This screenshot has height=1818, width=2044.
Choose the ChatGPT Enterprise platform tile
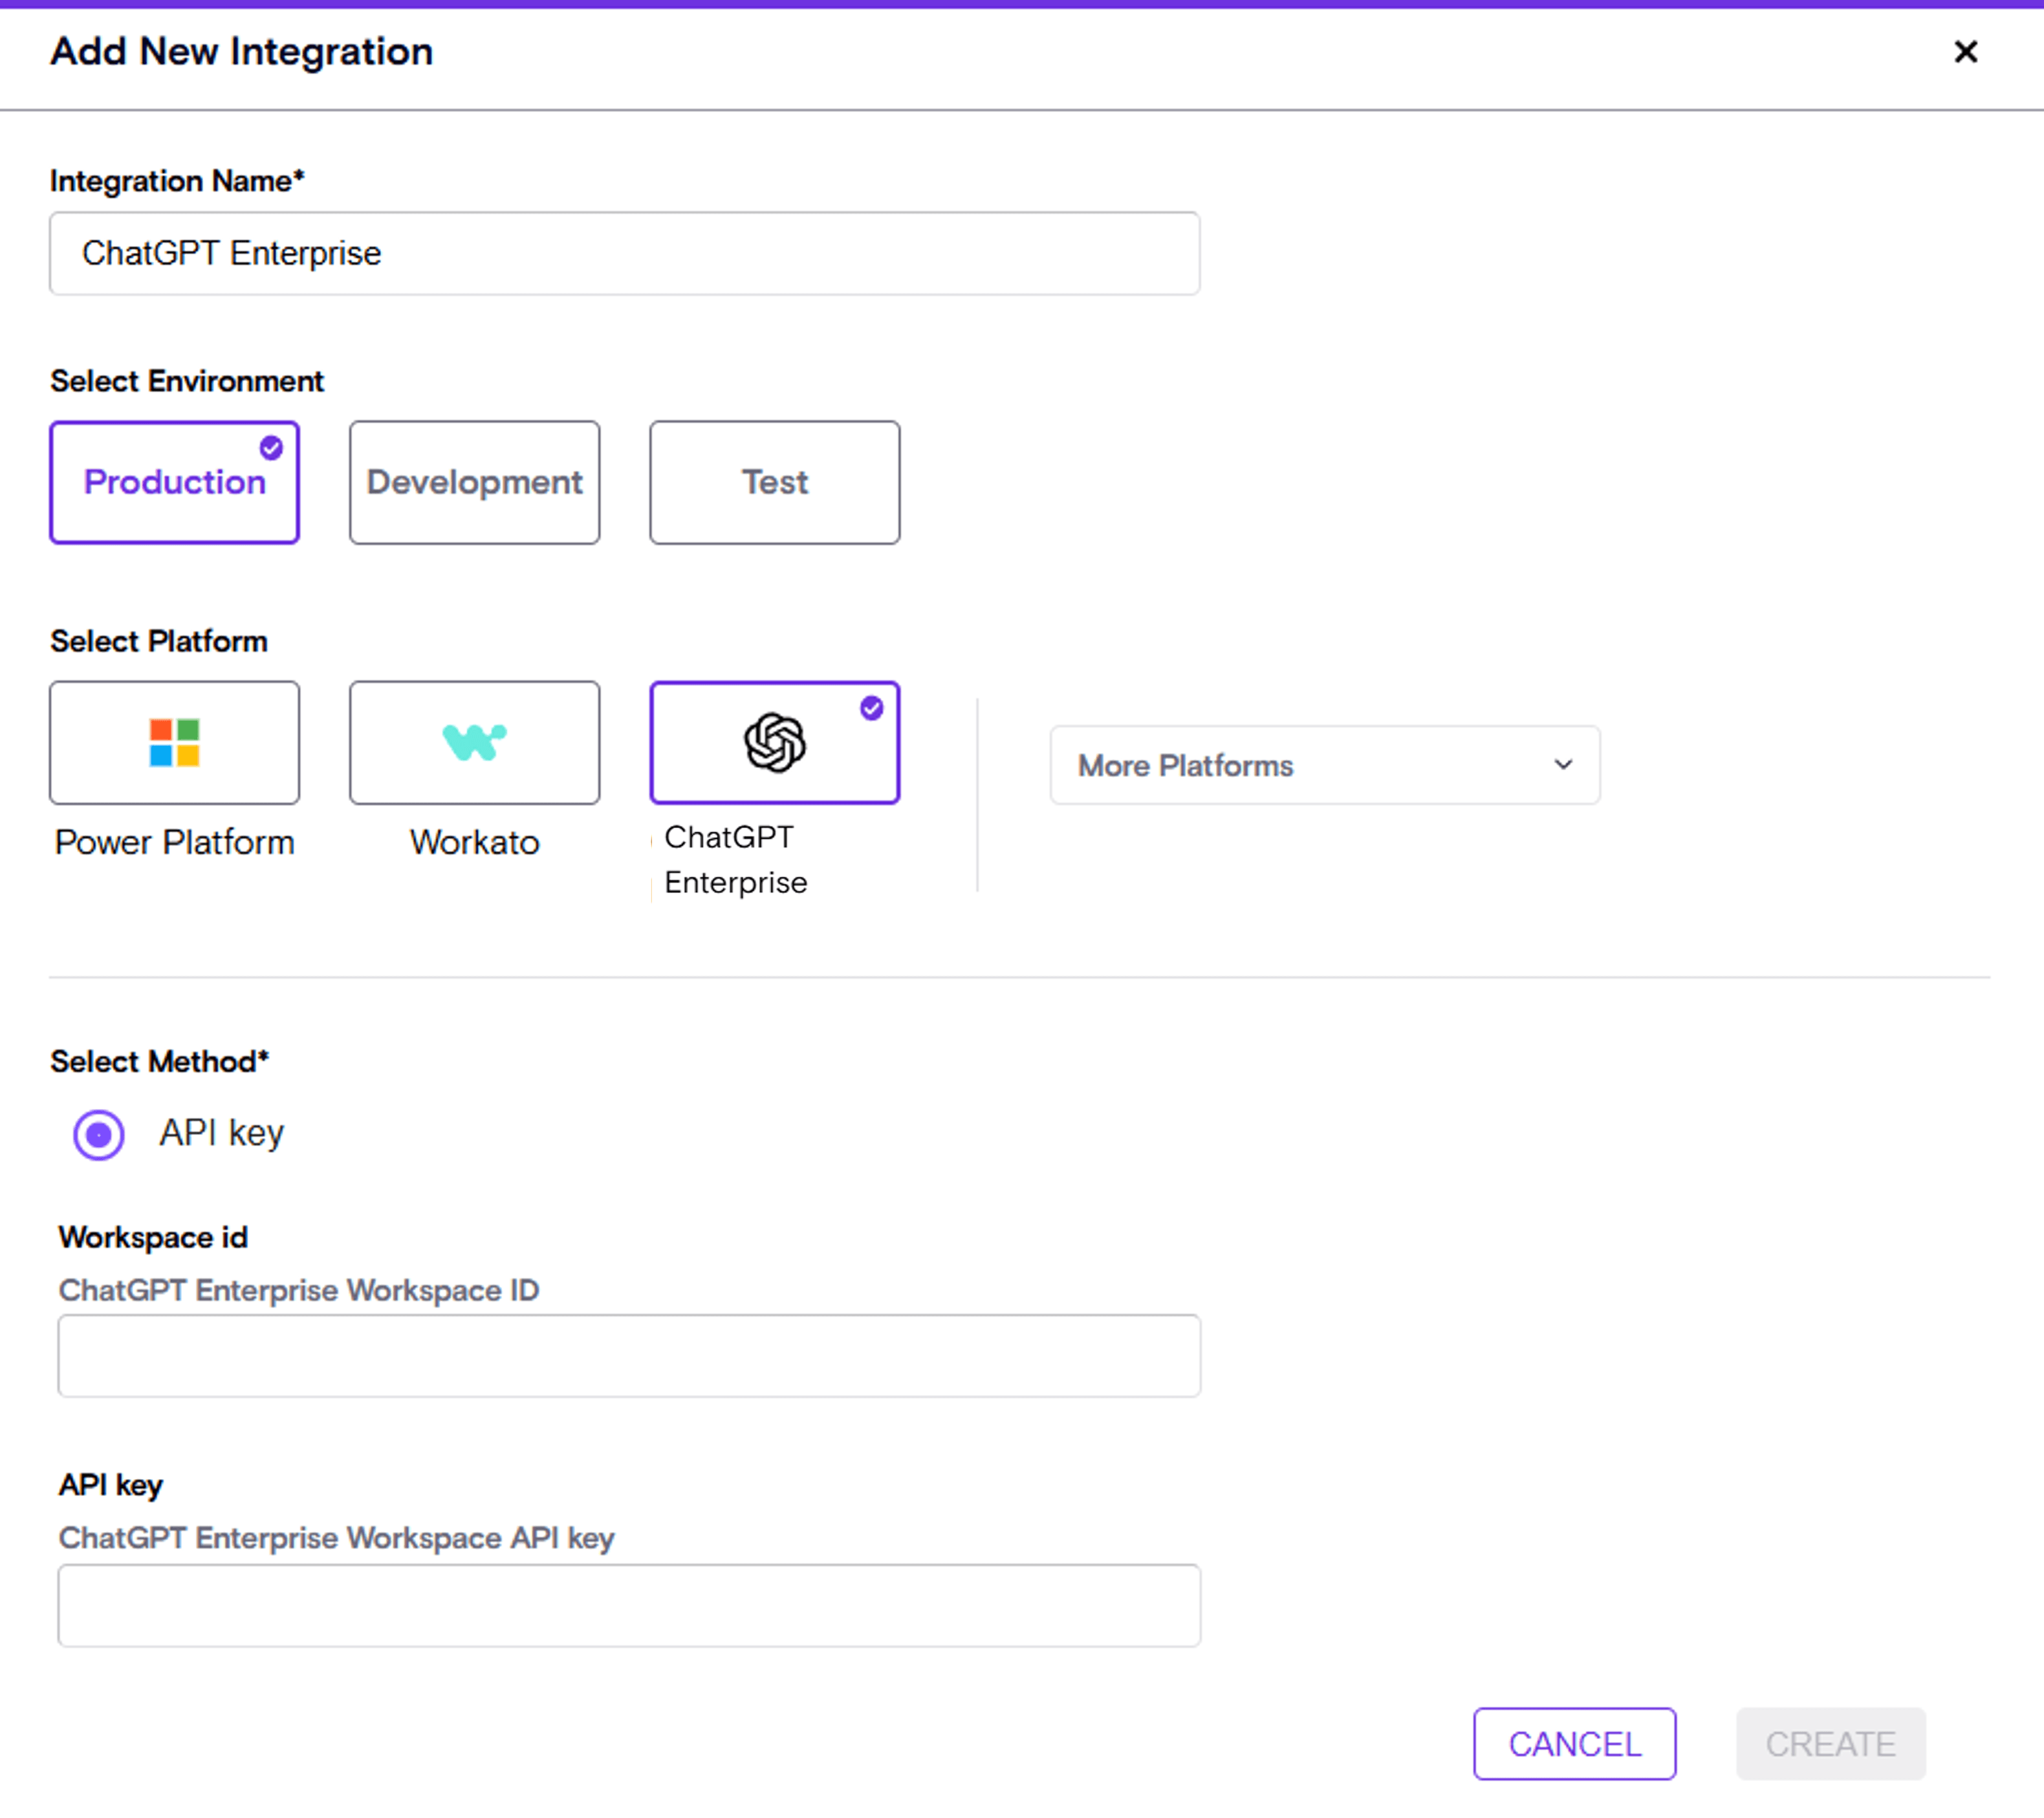pos(774,742)
